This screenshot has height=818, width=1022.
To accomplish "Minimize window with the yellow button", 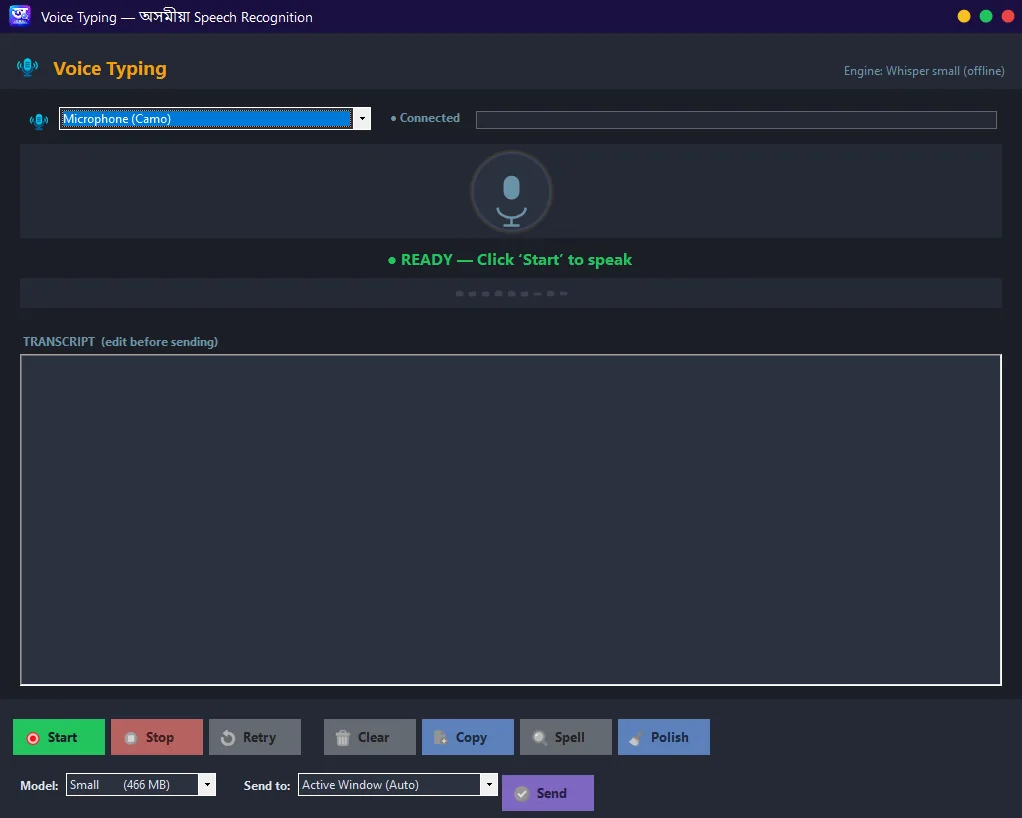I will click(964, 16).
